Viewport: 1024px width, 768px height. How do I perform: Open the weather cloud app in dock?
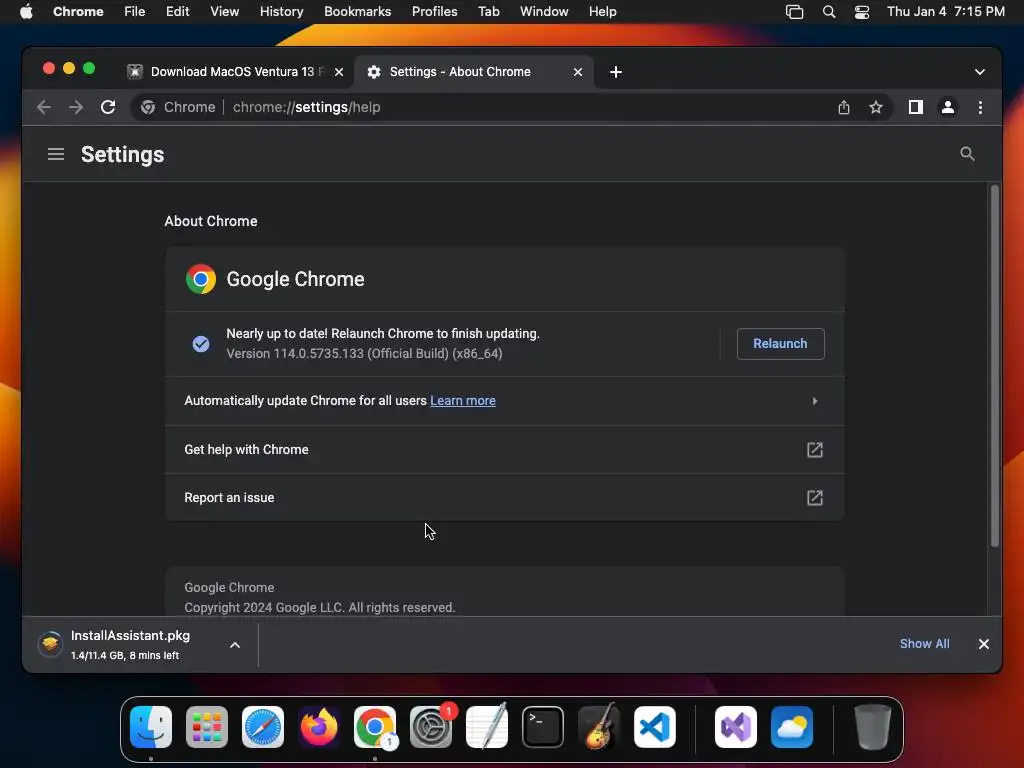click(x=792, y=727)
